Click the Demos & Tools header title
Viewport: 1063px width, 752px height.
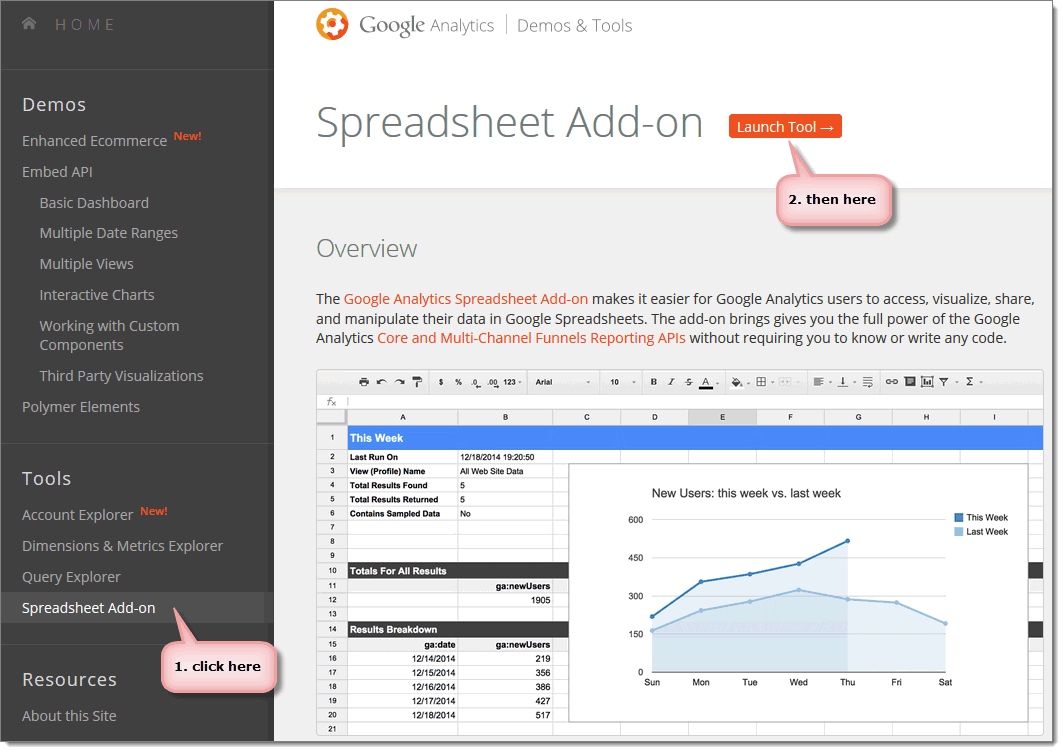pyautogui.click(x=575, y=26)
